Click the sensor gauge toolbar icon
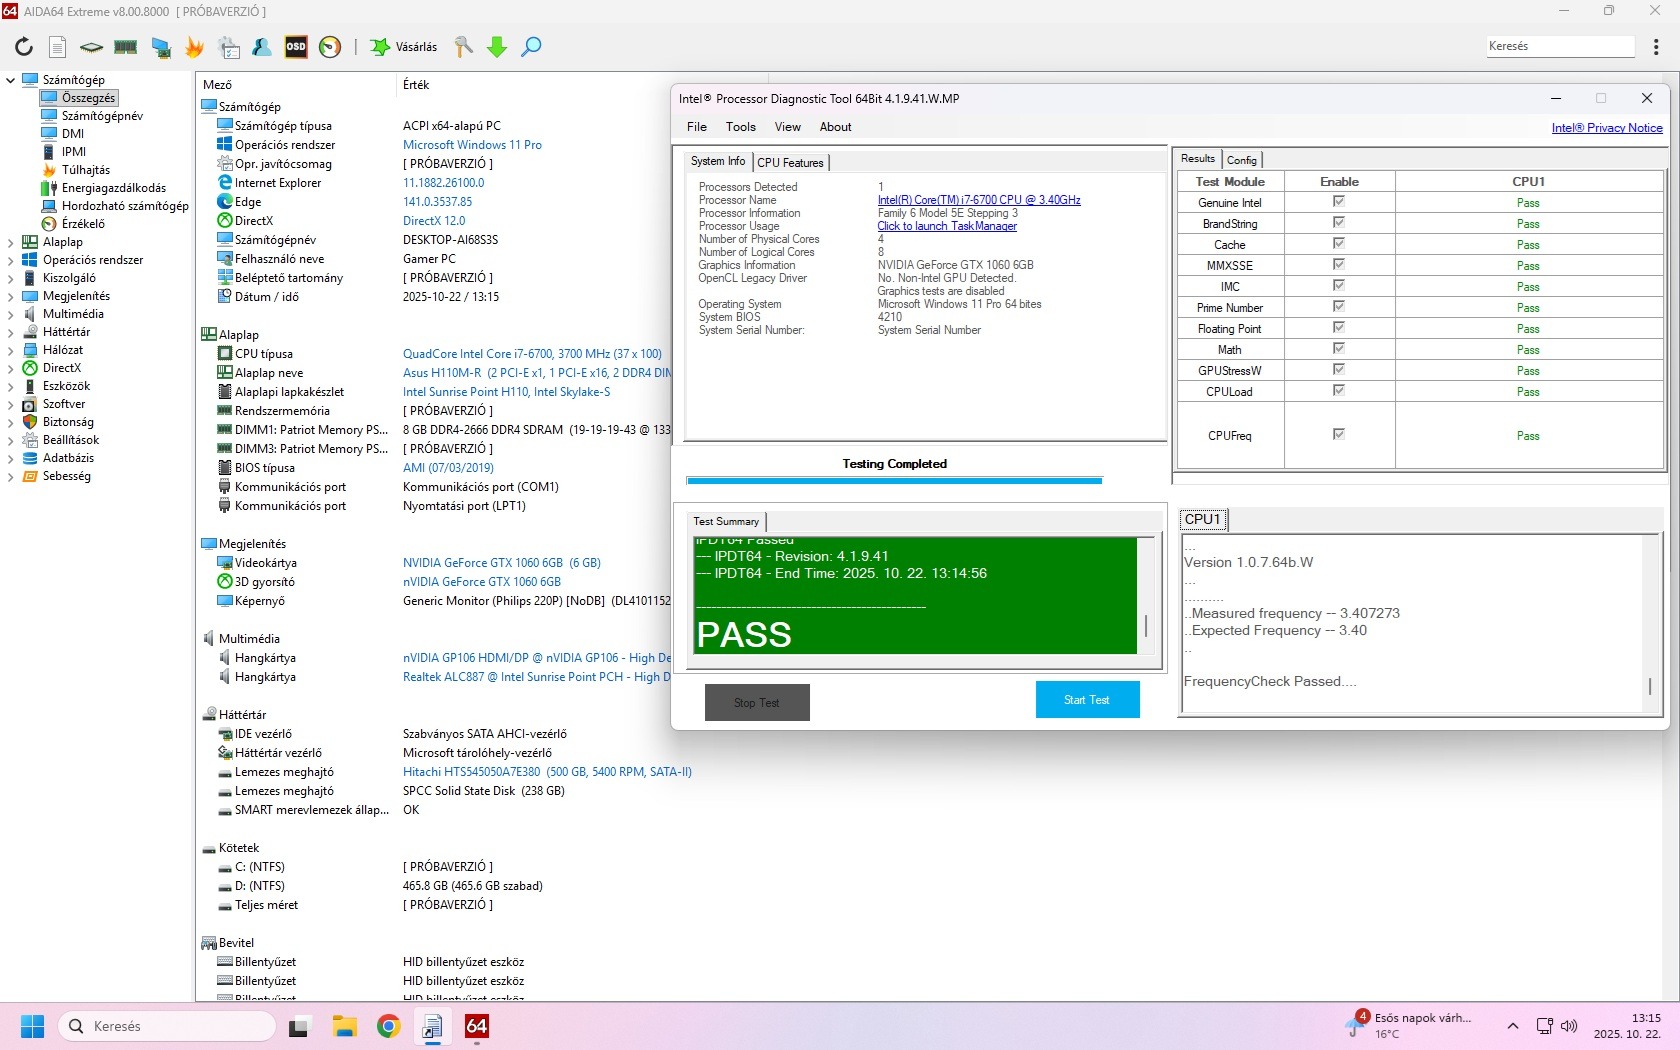This screenshot has height=1050, width=1680. [x=330, y=47]
